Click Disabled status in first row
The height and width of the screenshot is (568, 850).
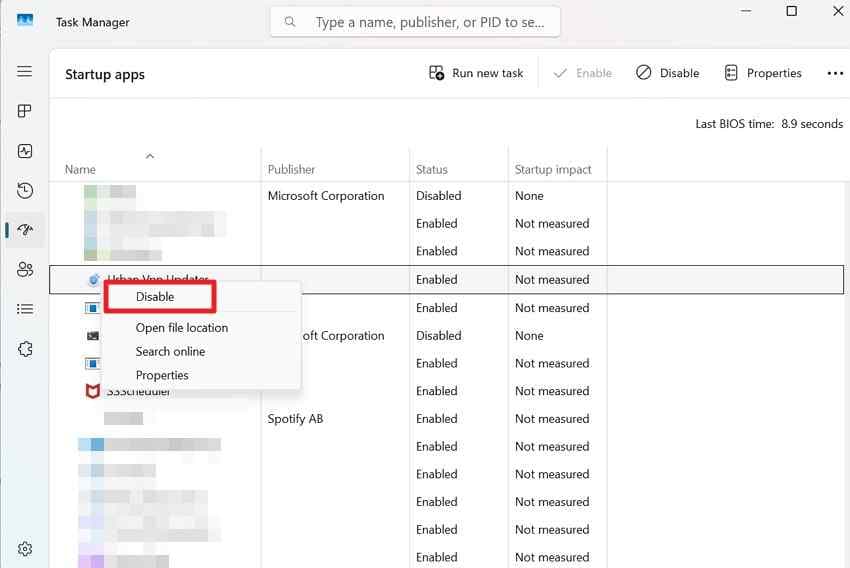coord(439,196)
